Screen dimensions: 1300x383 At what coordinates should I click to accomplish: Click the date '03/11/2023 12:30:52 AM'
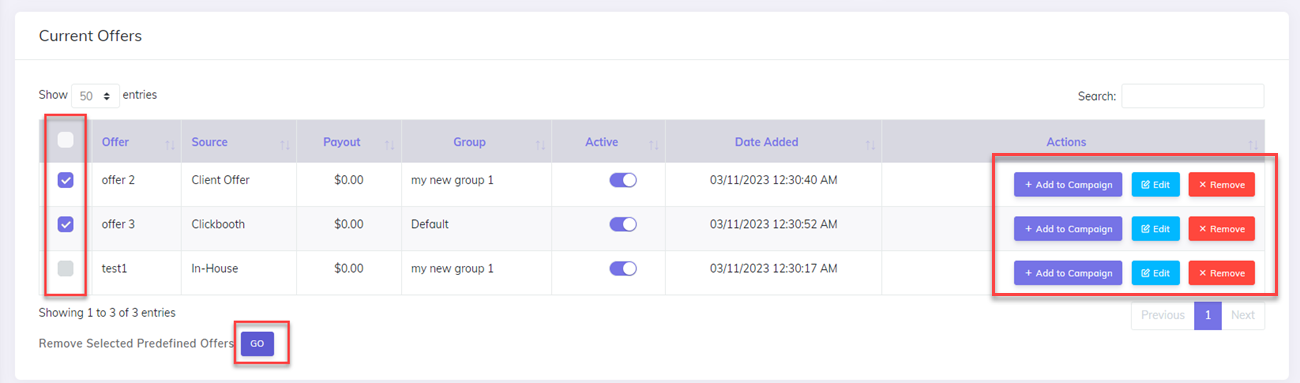772,224
